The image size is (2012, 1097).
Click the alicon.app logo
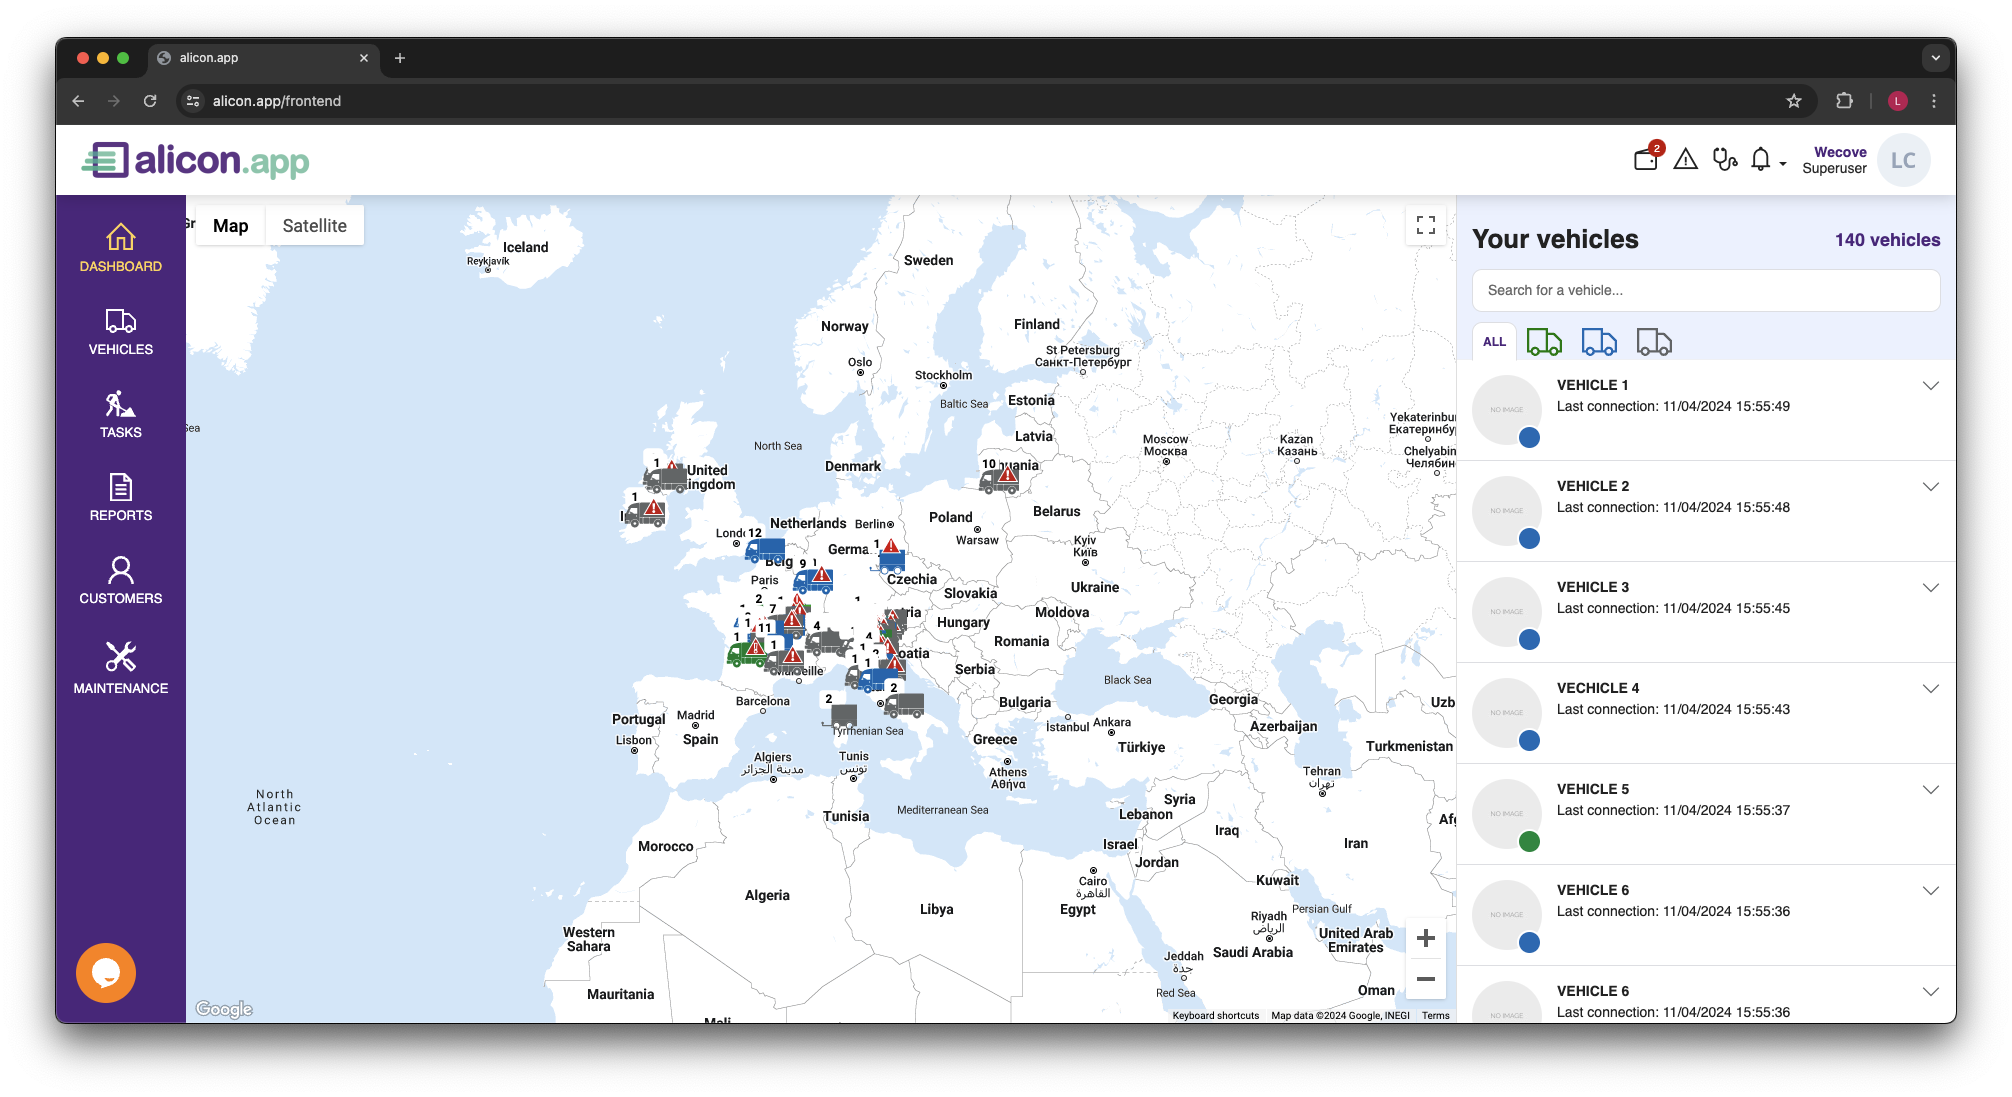[196, 160]
